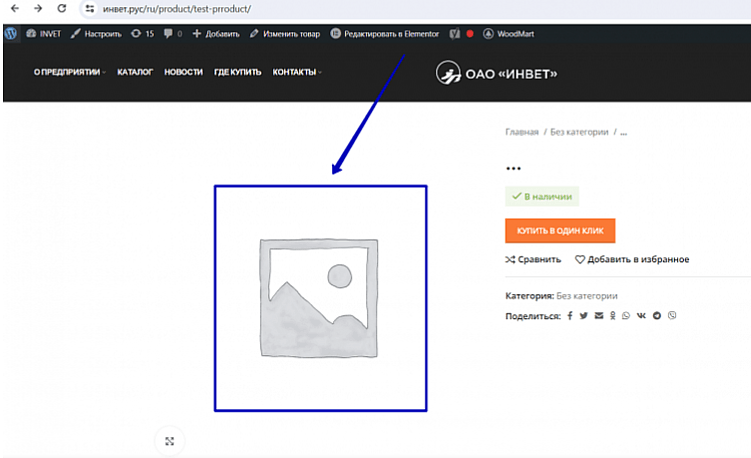Click the red status dot indicator
The height and width of the screenshot is (458, 751).
(470, 34)
